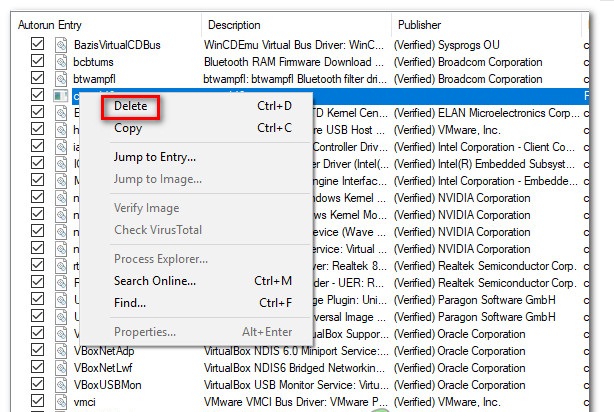614x412 pixels.
Task: Click the file icon beside btwampfl
Action: point(61,79)
